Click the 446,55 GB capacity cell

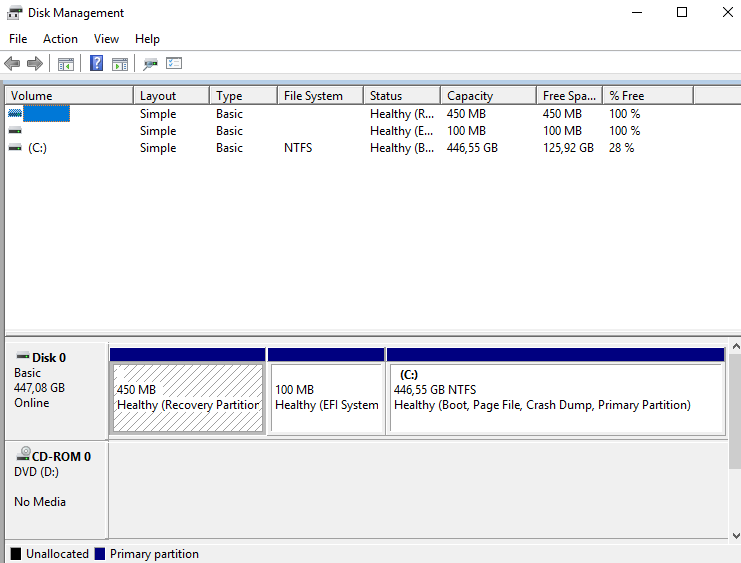tap(473, 148)
